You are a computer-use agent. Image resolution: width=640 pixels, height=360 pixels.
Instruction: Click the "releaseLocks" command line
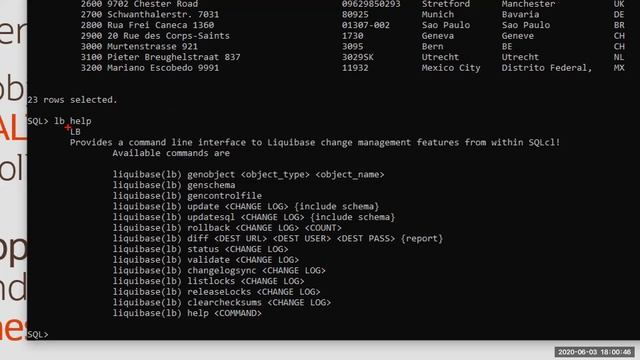point(216,291)
